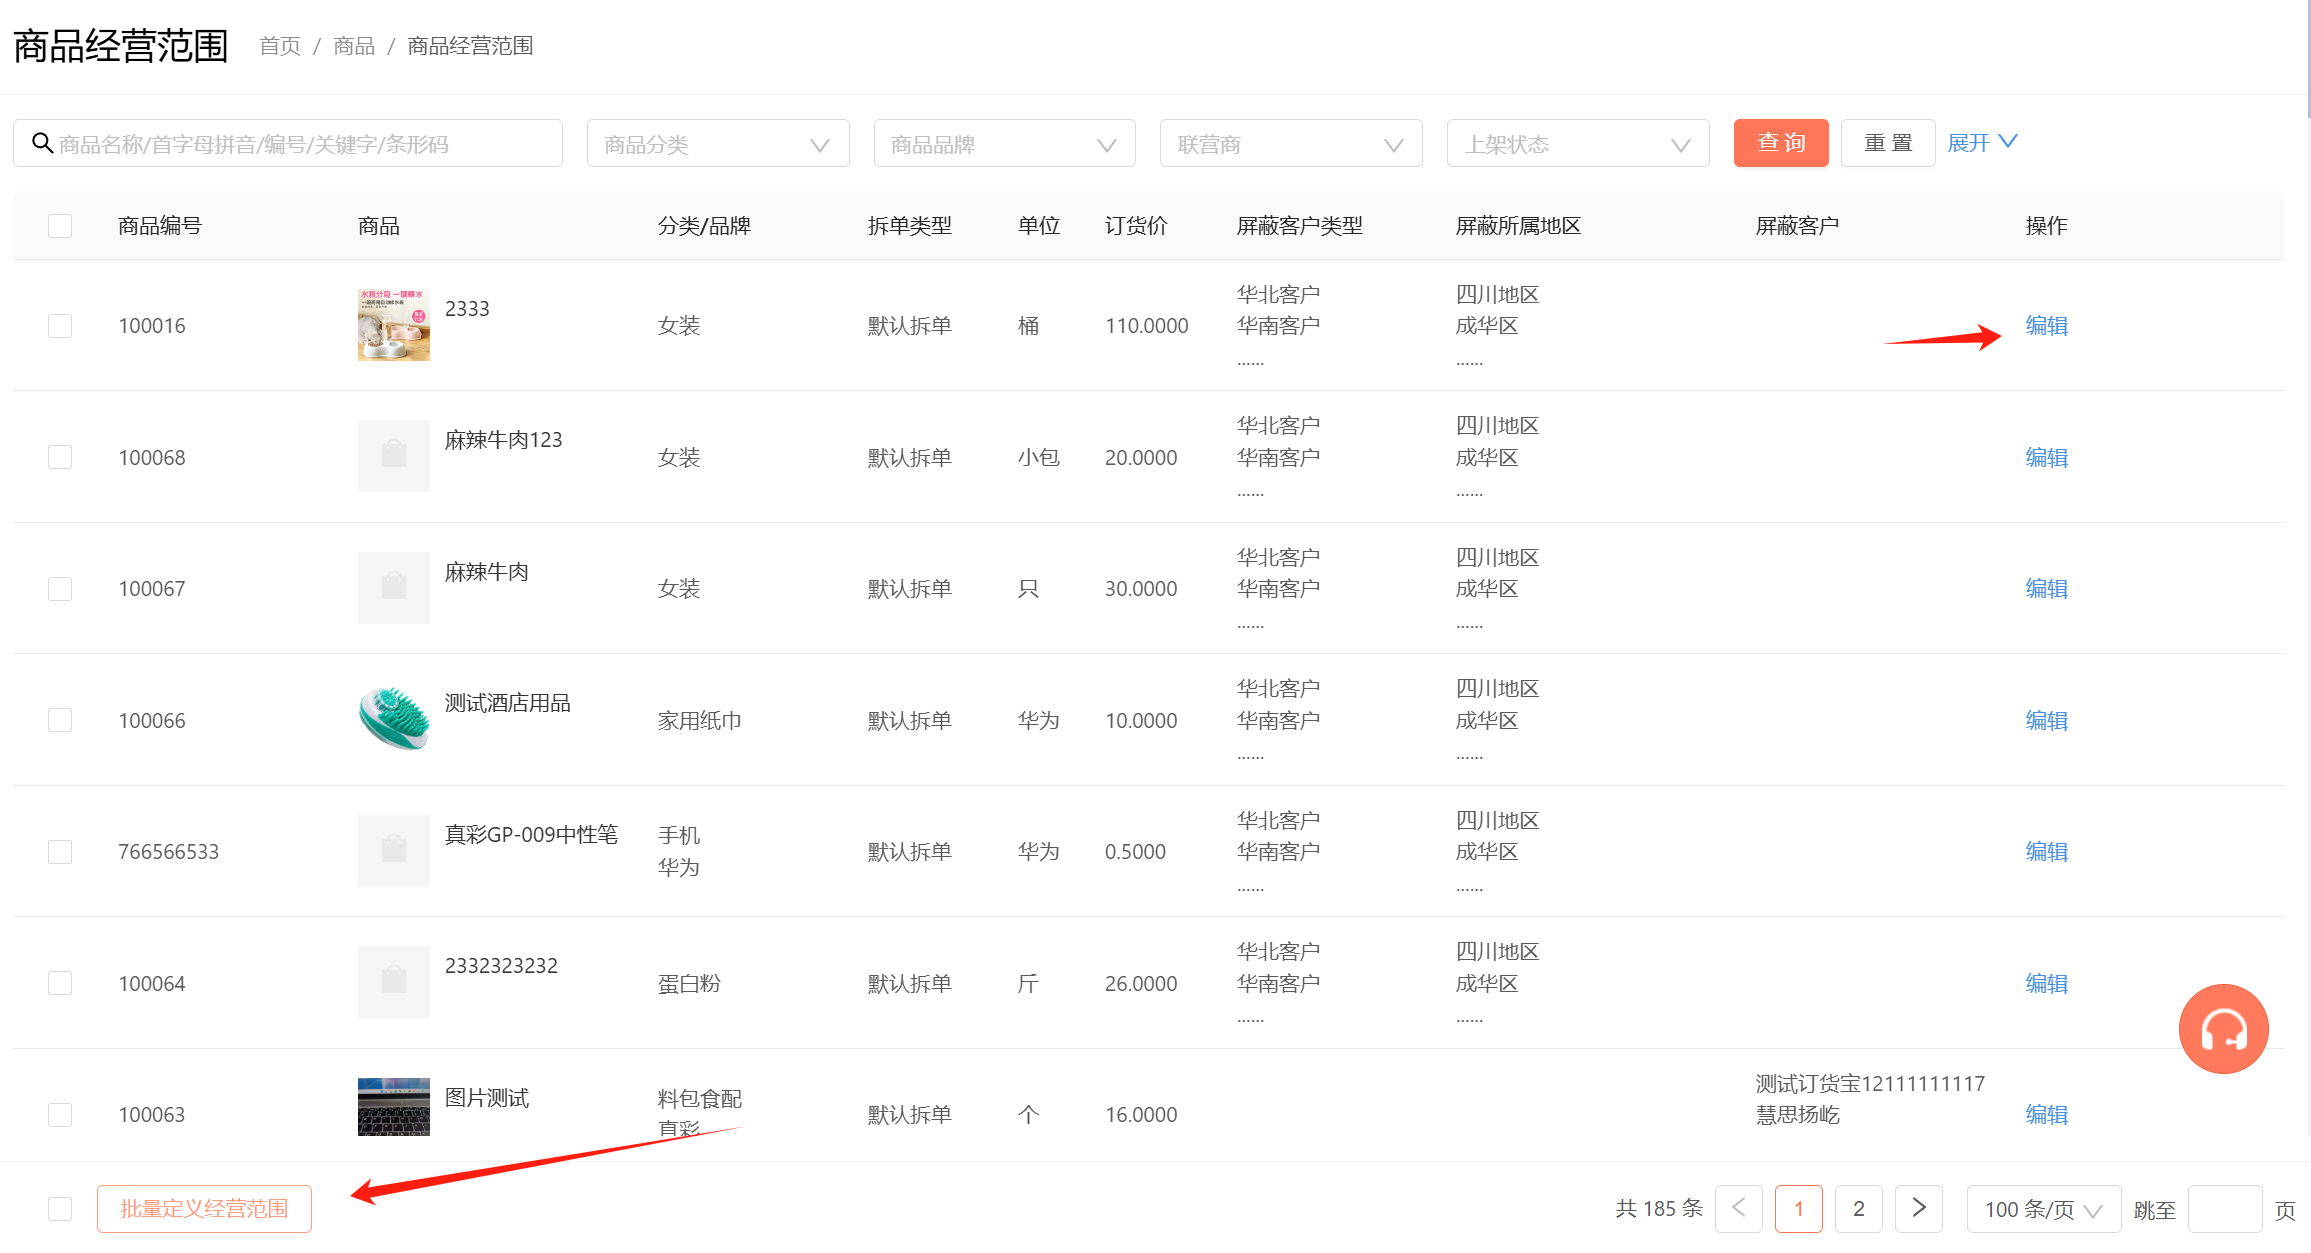Viewport: 2311px width, 1253px height.
Task: Open product image for 测试酒店用品
Action: pos(394,719)
